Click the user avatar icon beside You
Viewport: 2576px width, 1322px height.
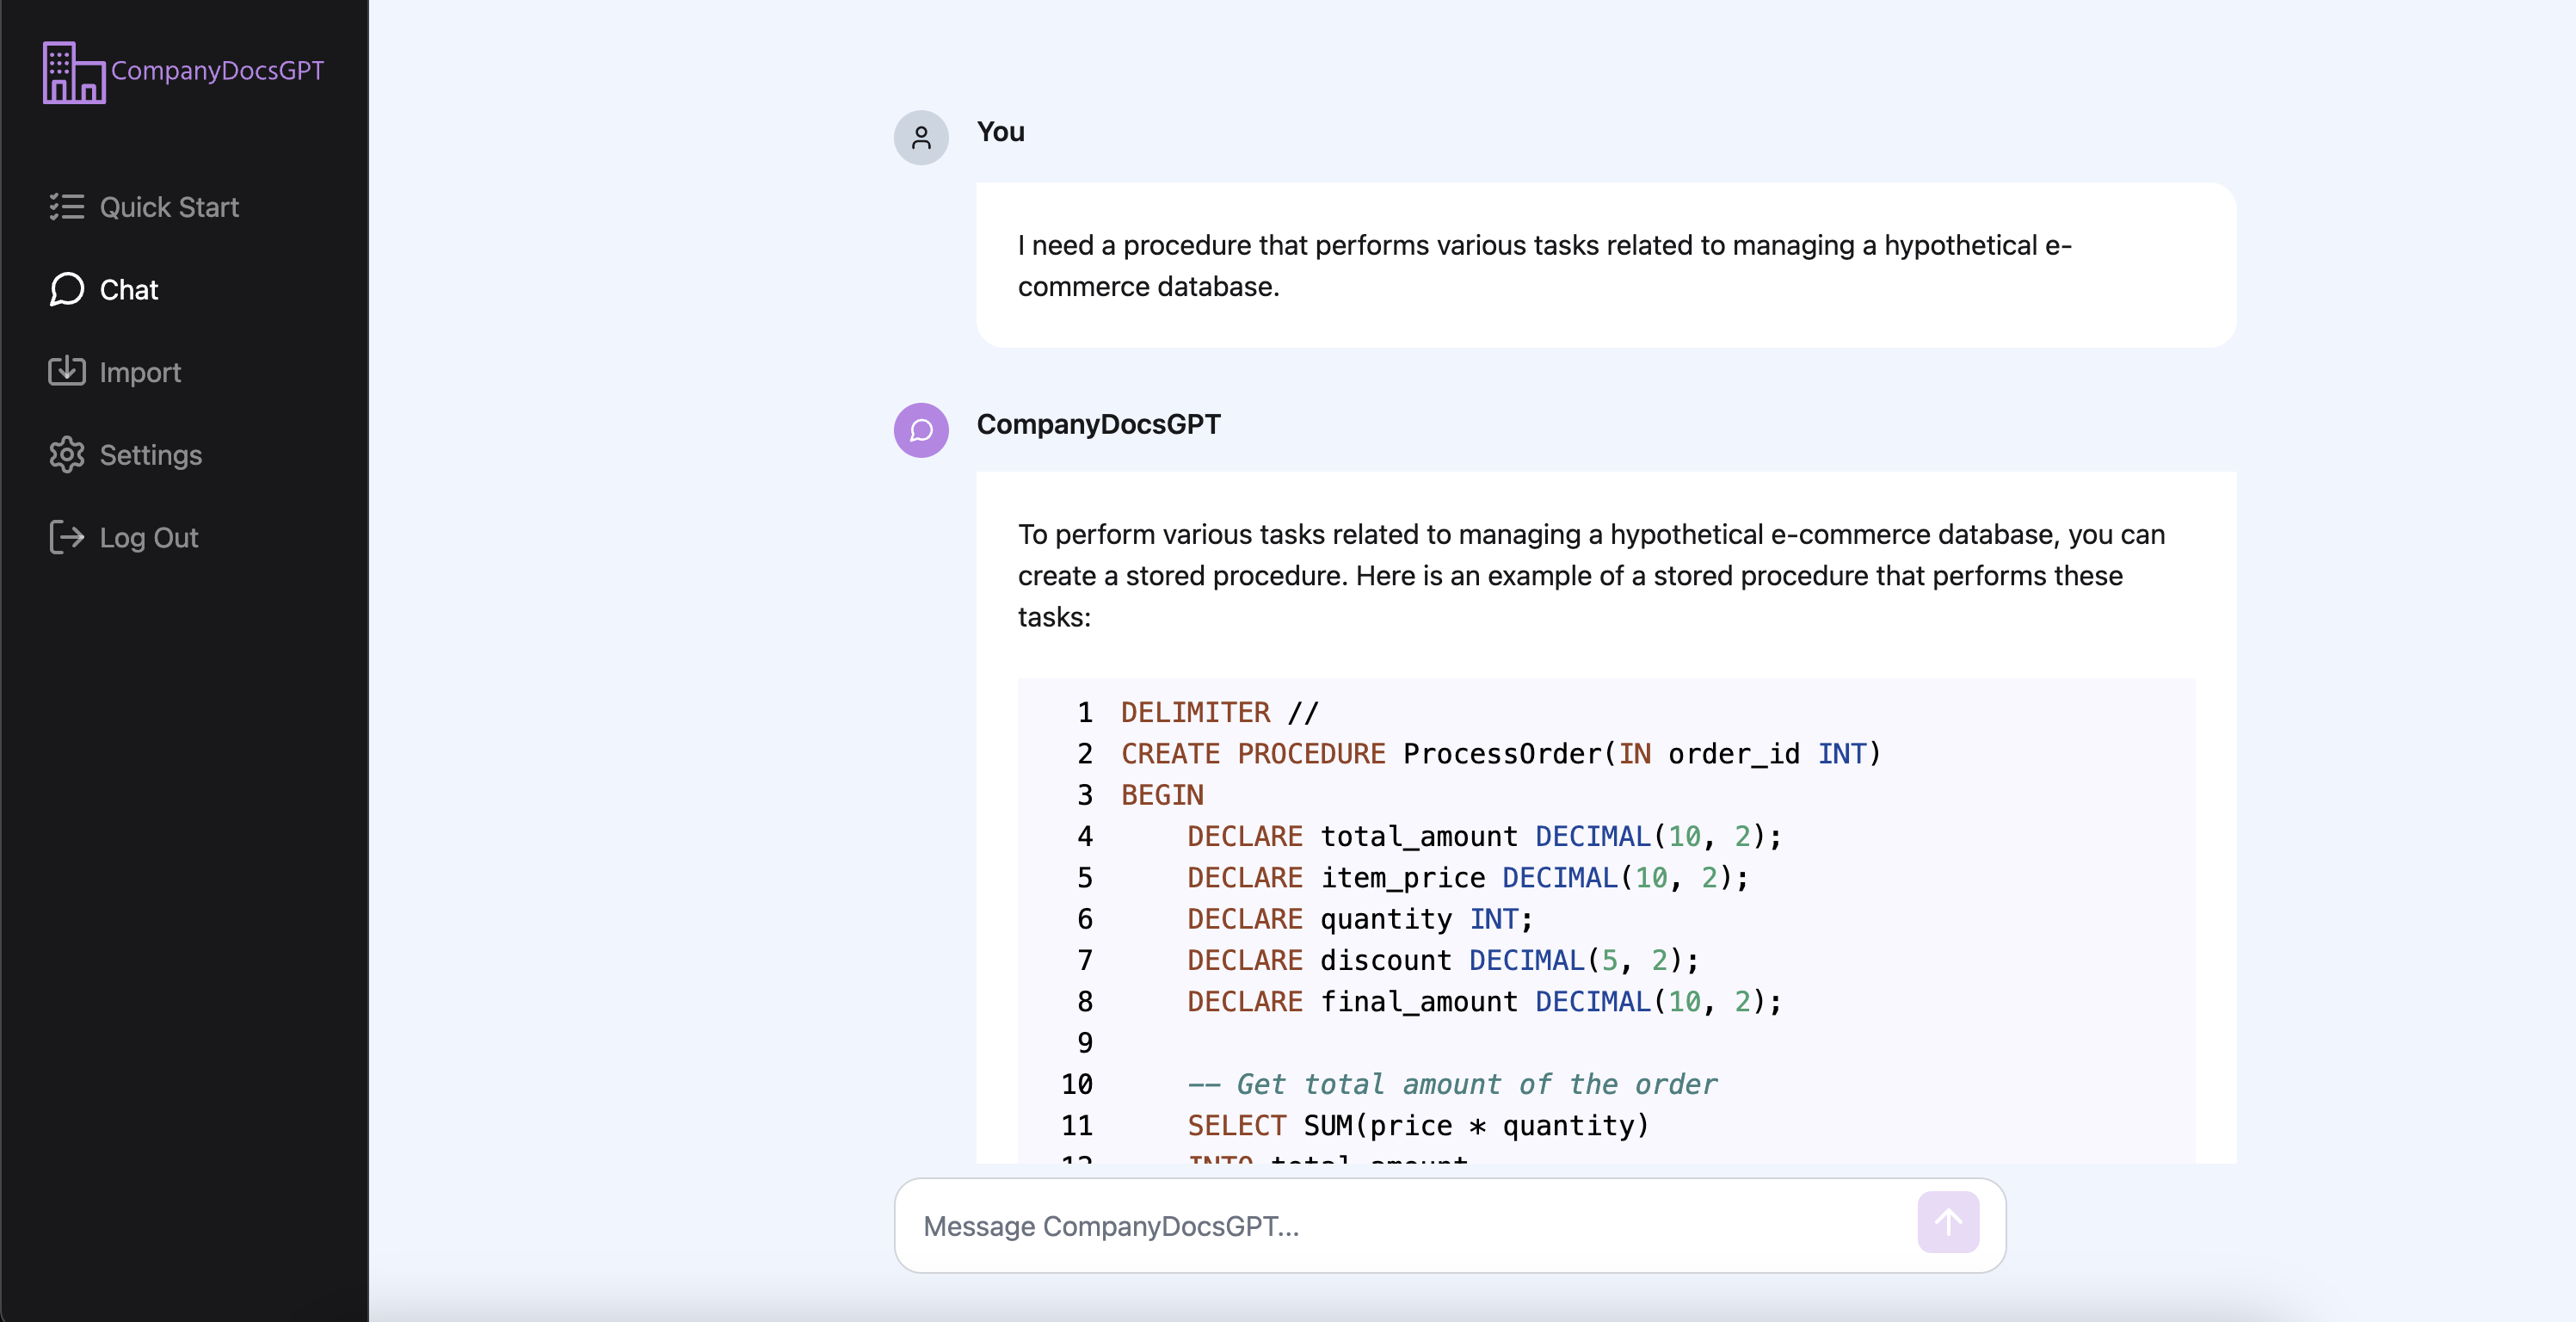click(920, 138)
